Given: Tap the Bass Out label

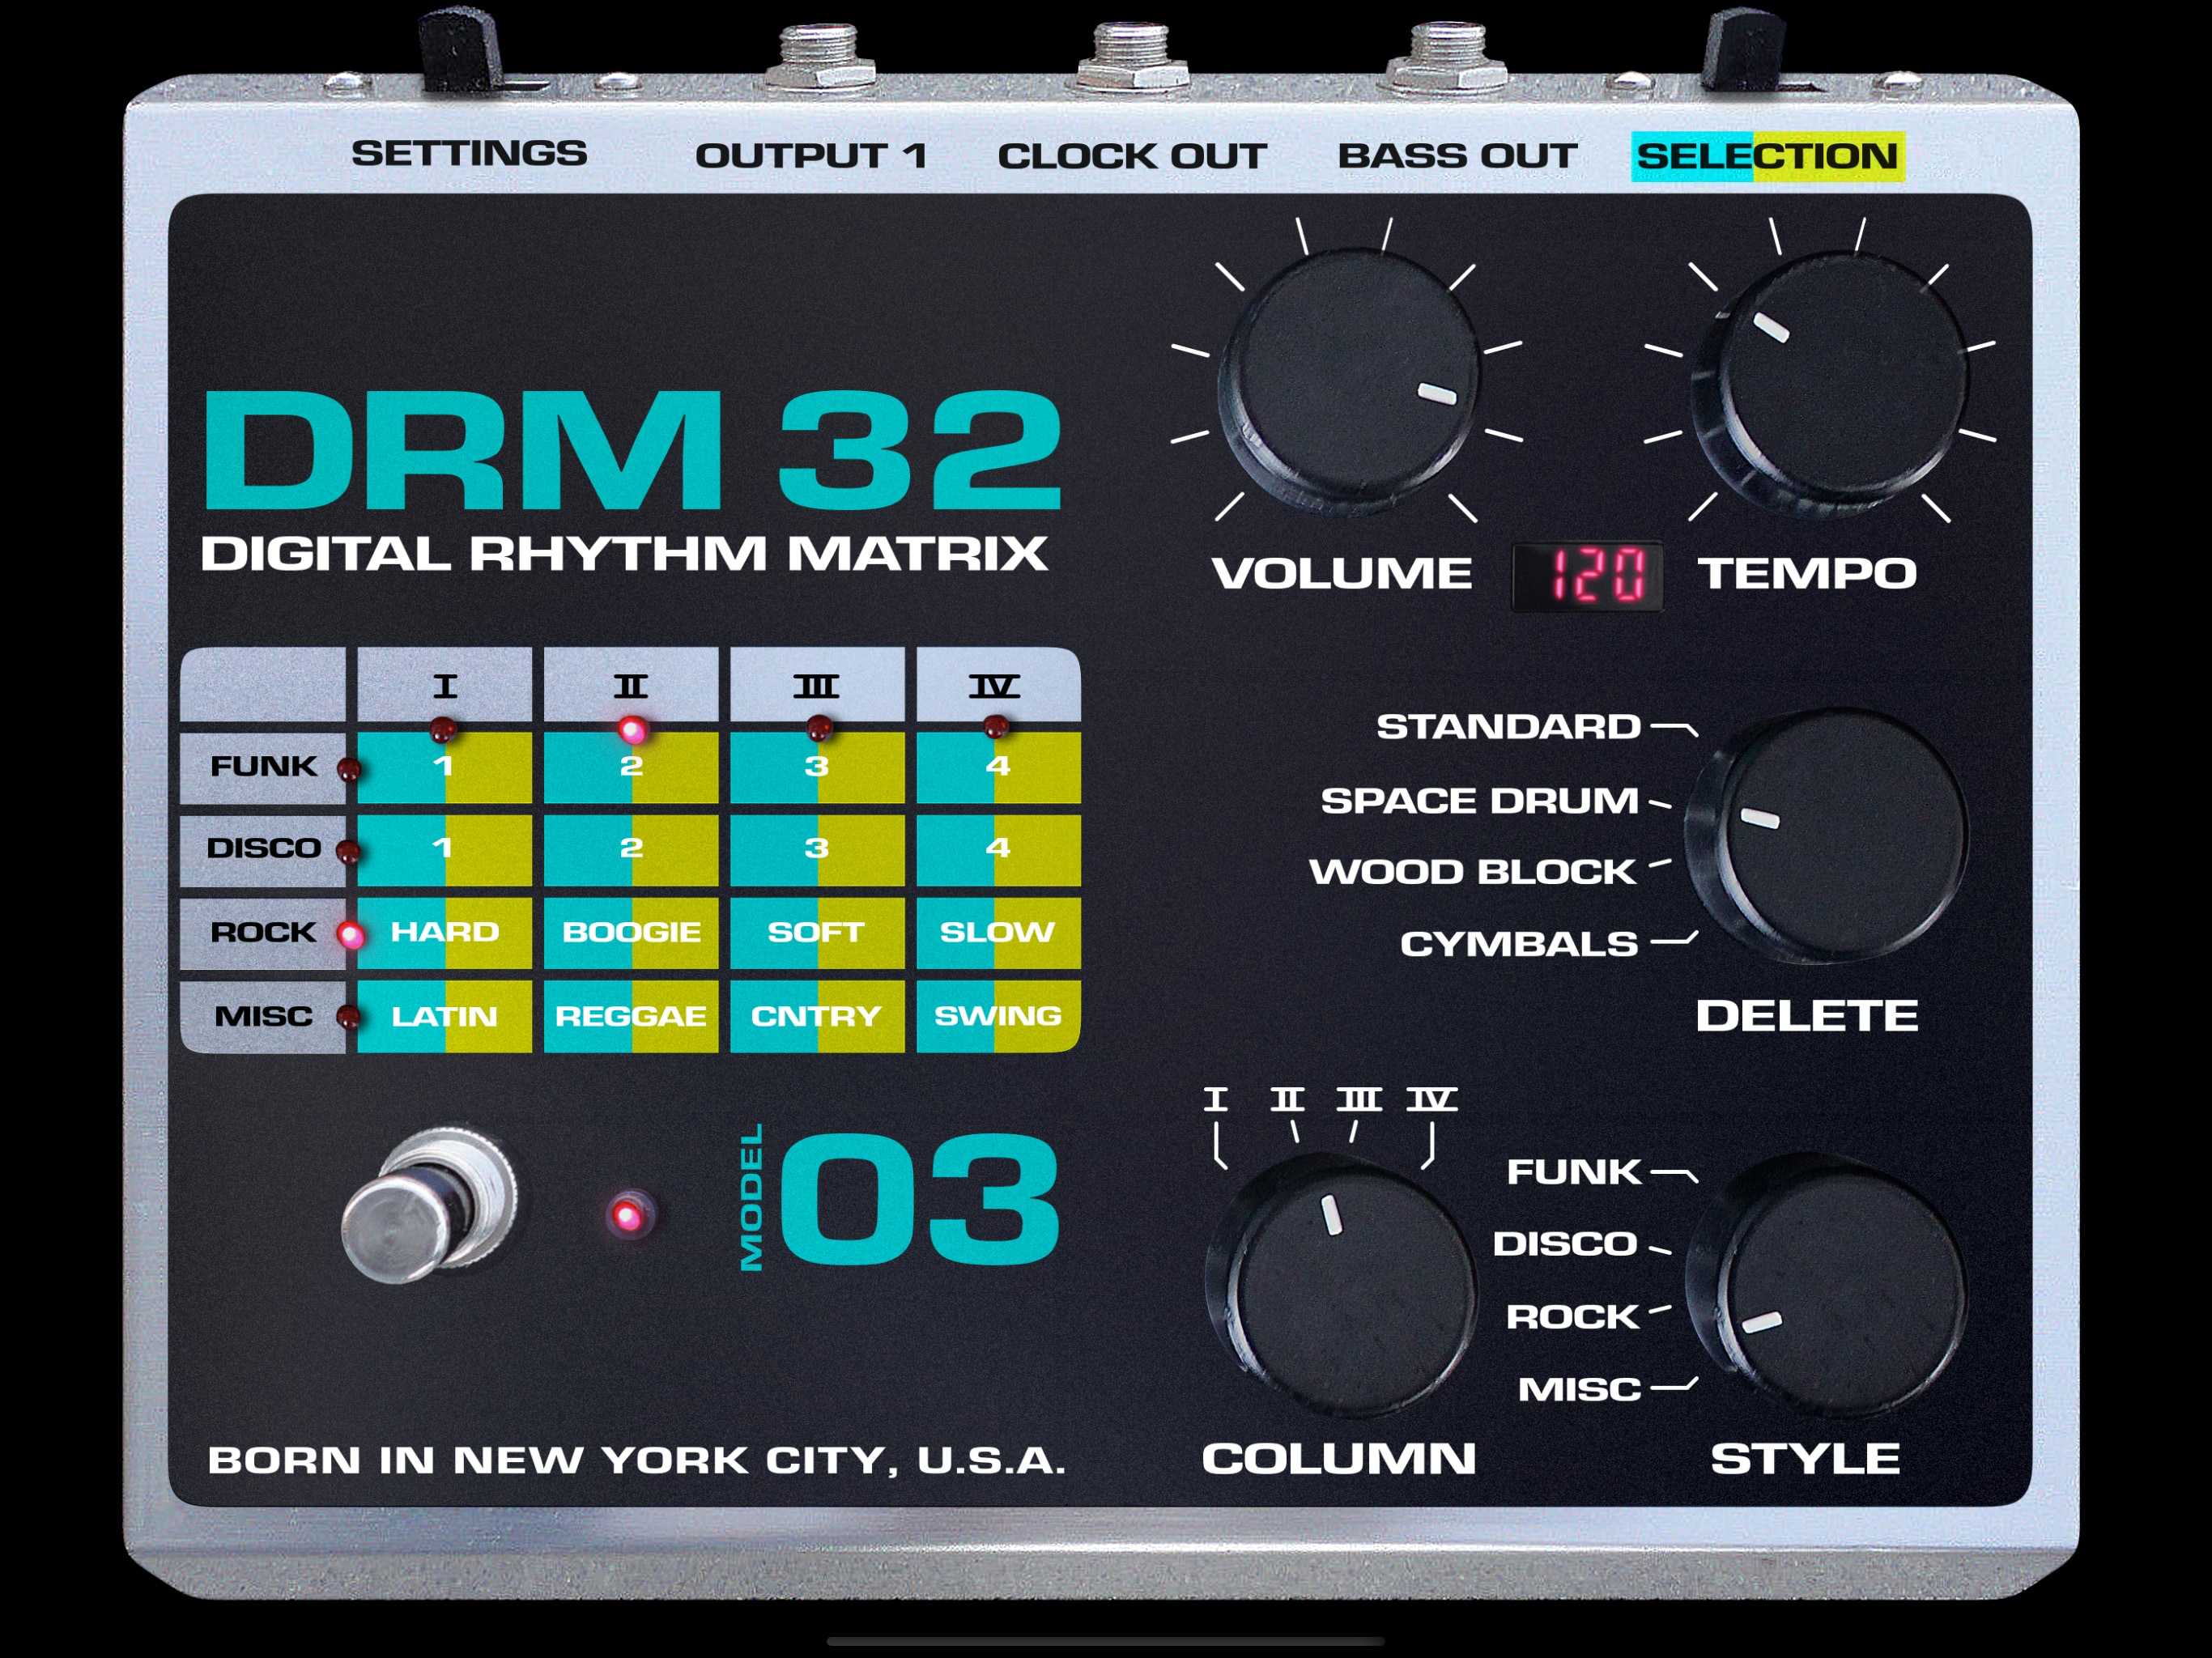Looking at the screenshot, I should pos(1457,156).
